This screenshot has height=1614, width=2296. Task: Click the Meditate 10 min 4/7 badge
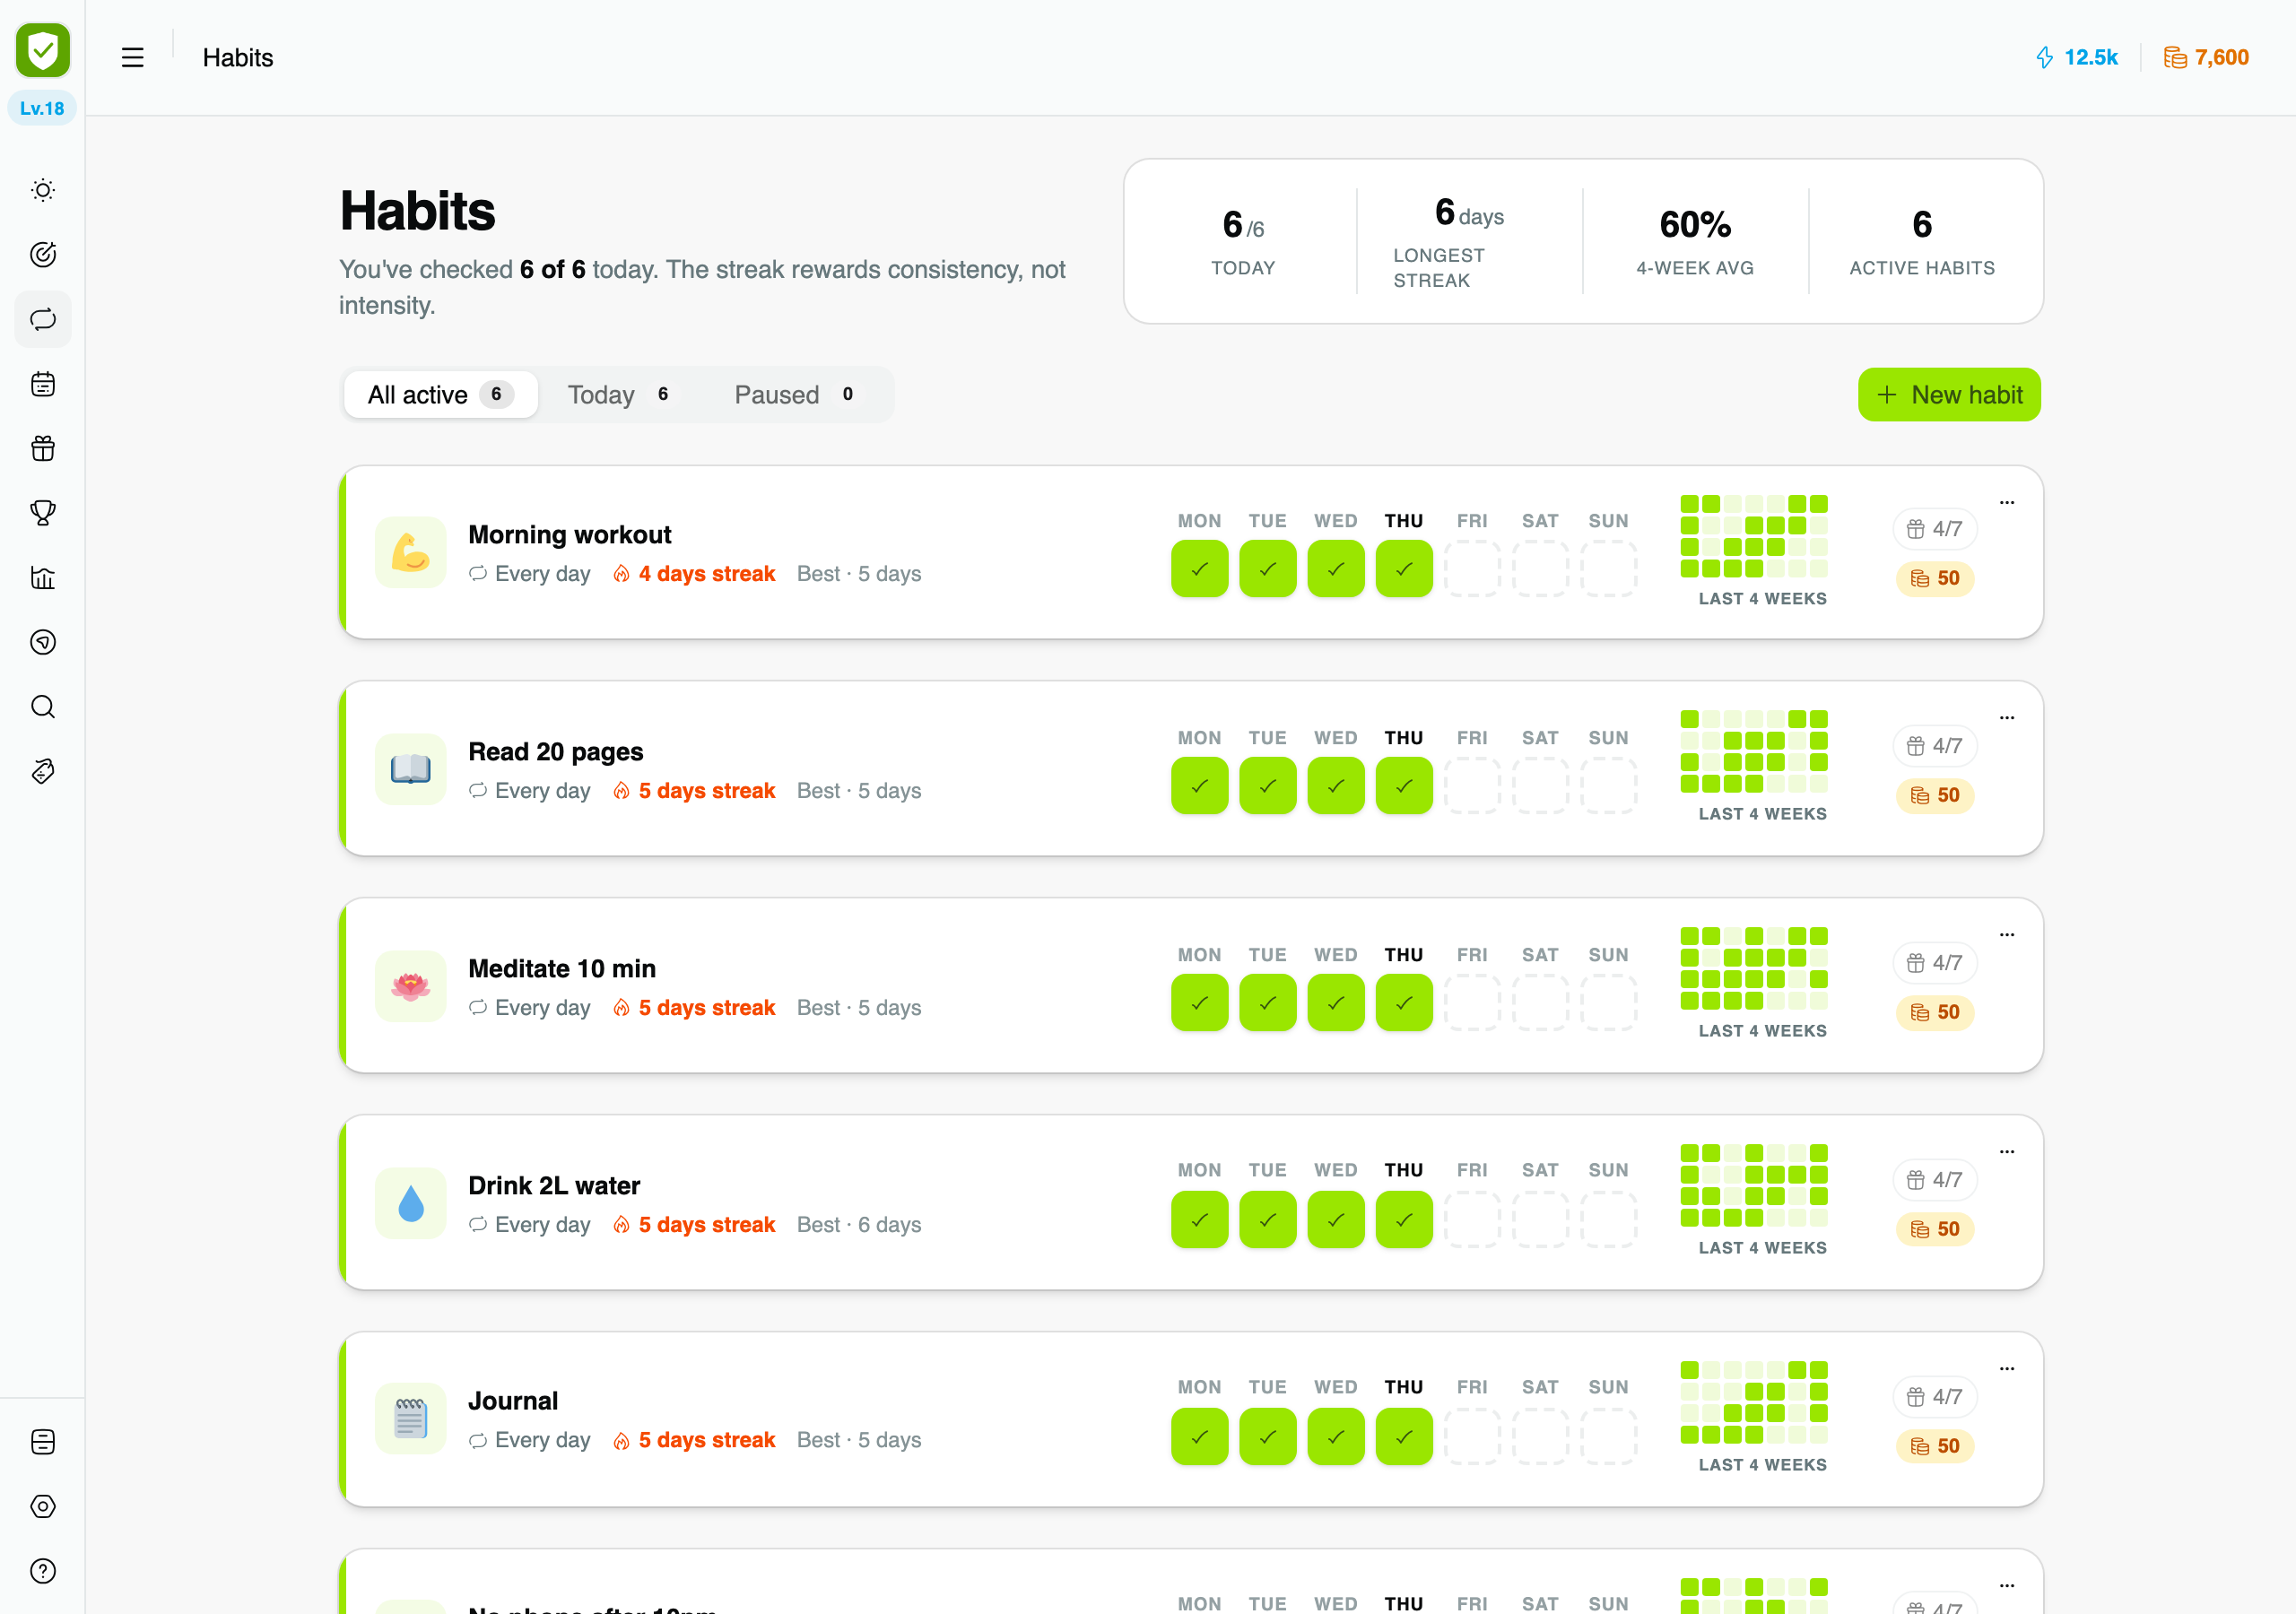pyautogui.click(x=1934, y=963)
